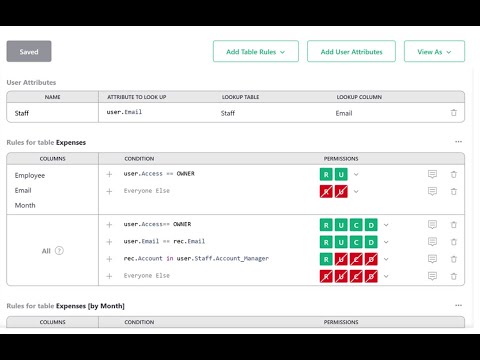Select the Month column entry

[x=25, y=205]
